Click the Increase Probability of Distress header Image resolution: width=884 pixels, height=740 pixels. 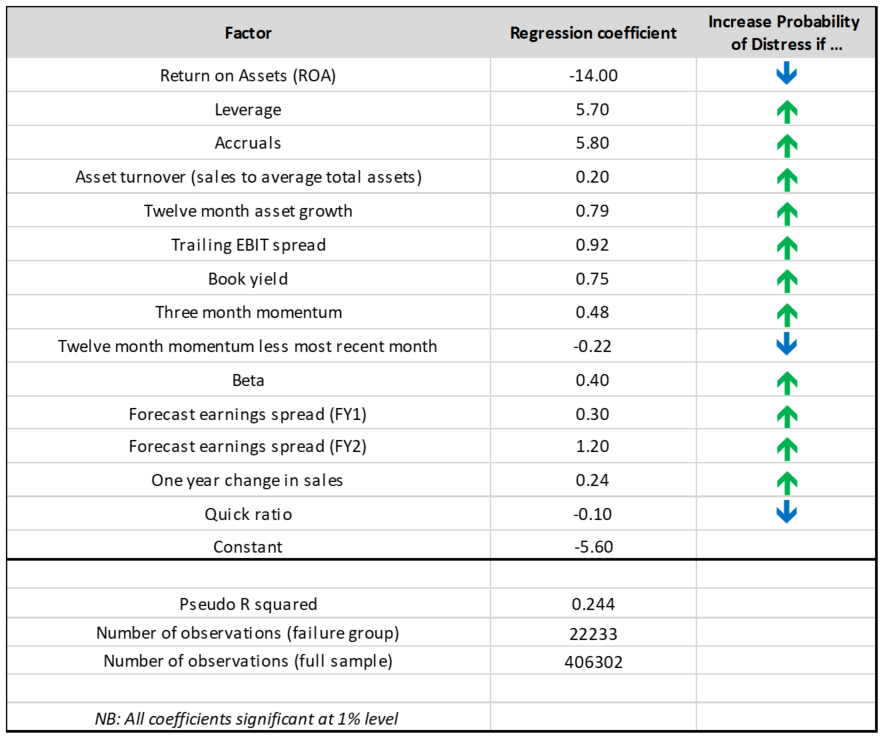pos(785,33)
